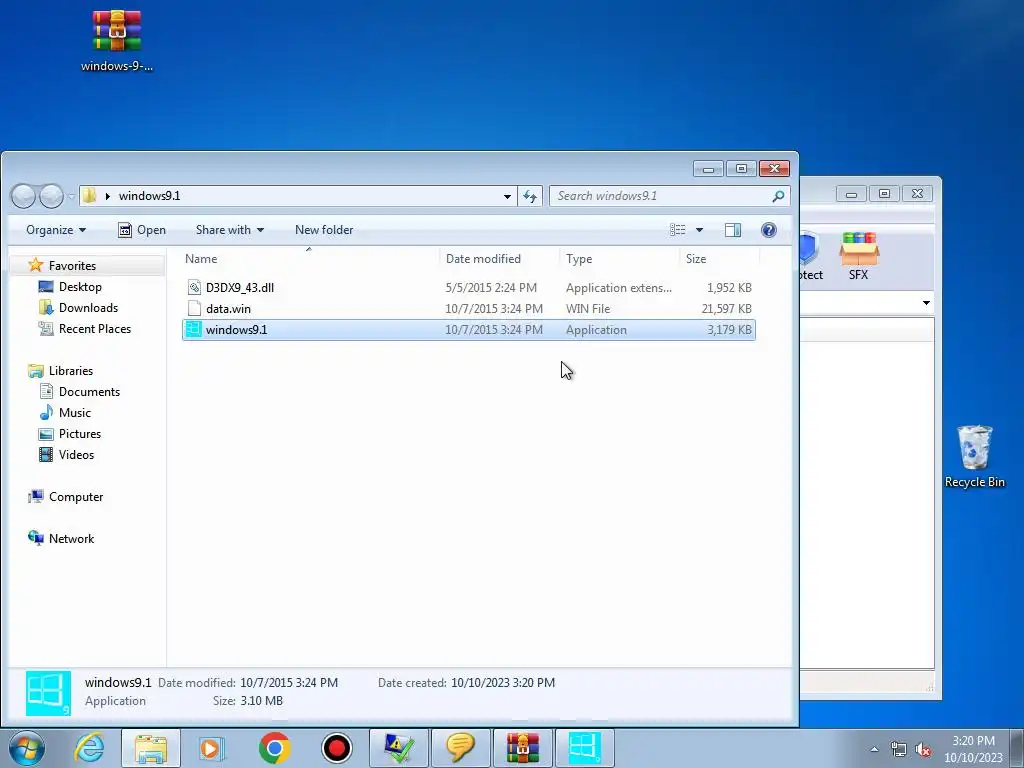Go to Desktop in navigation pane

click(x=80, y=287)
